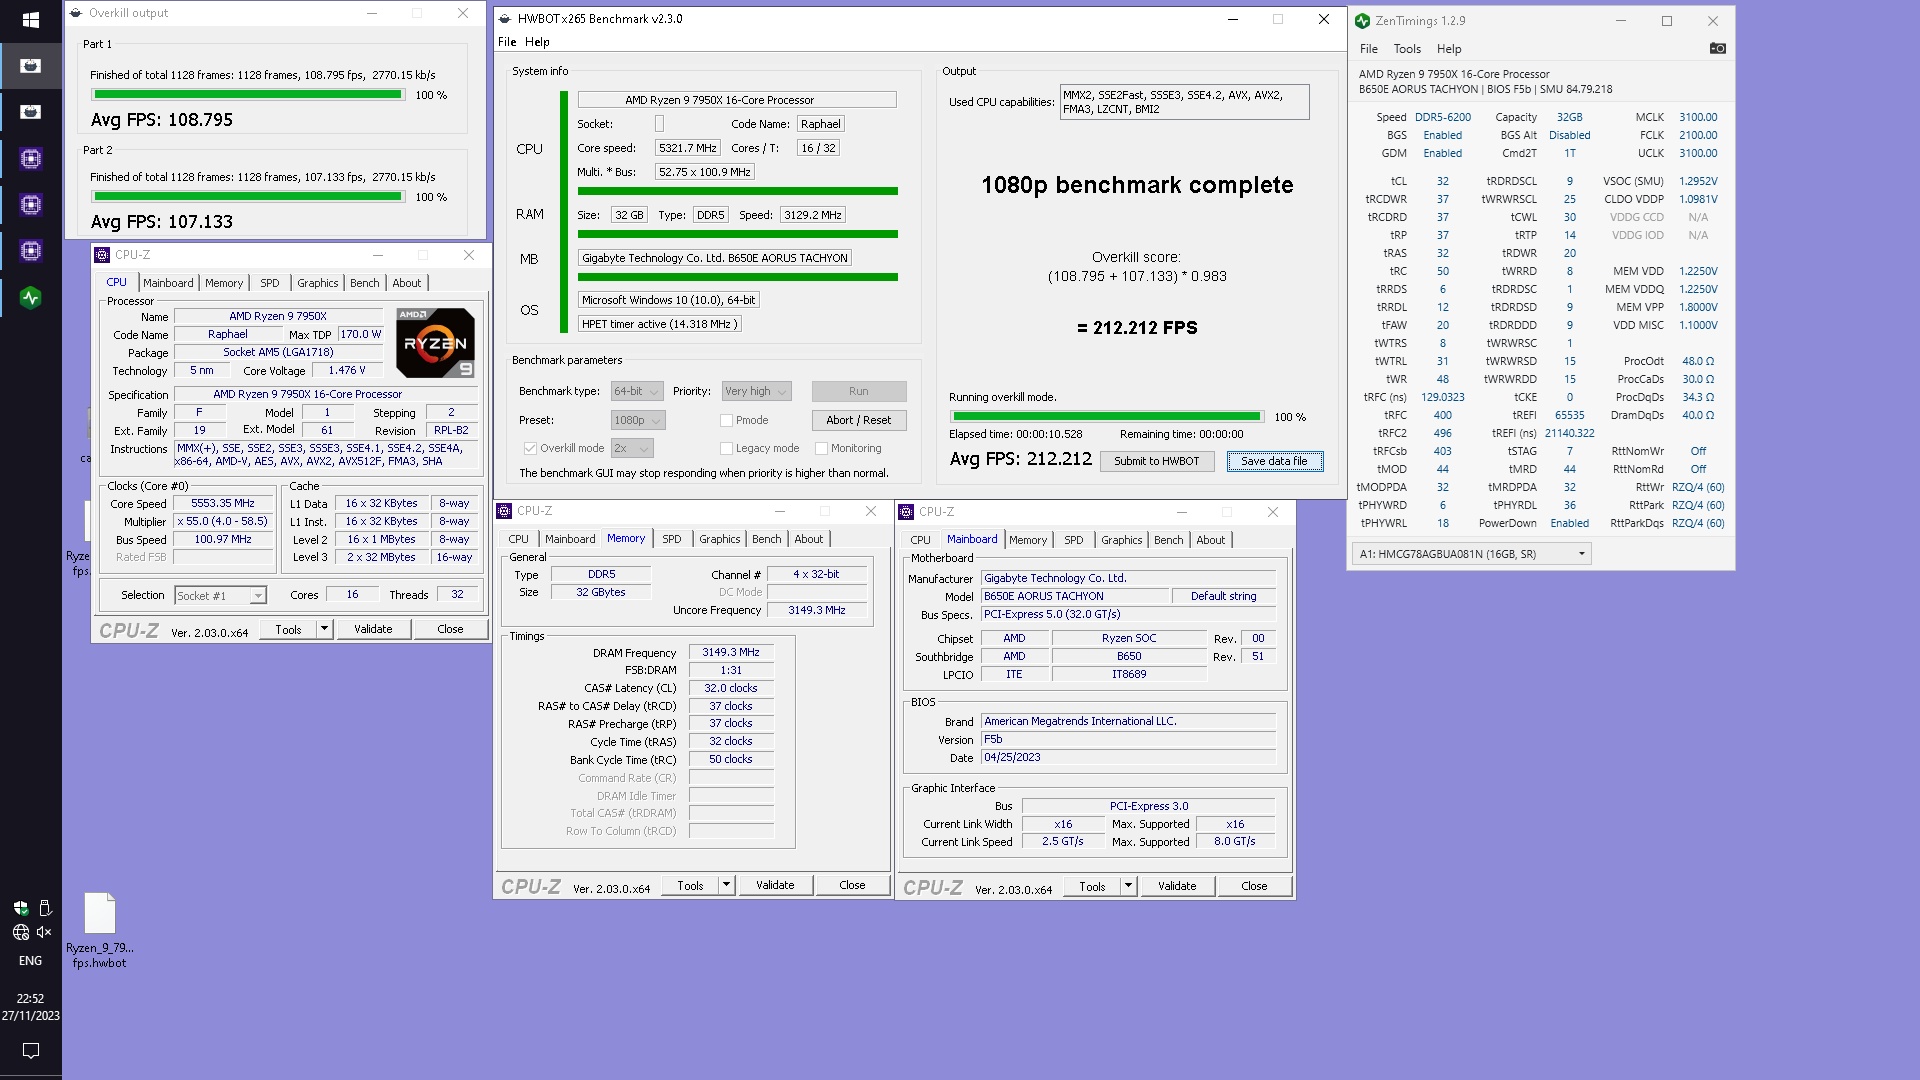
Task: Enable the Legacy mode checkbox
Action: pyautogui.click(x=726, y=448)
